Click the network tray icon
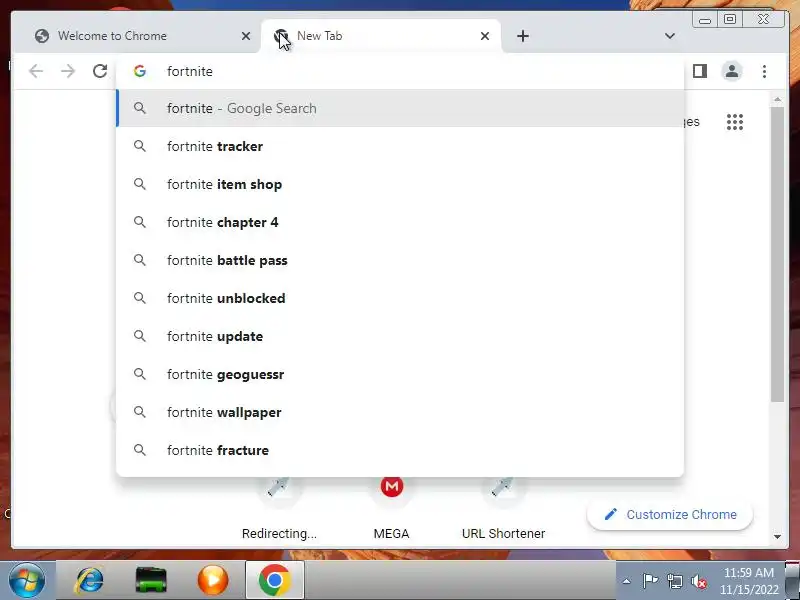This screenshot has height=600, width=800. coord(675,581)
